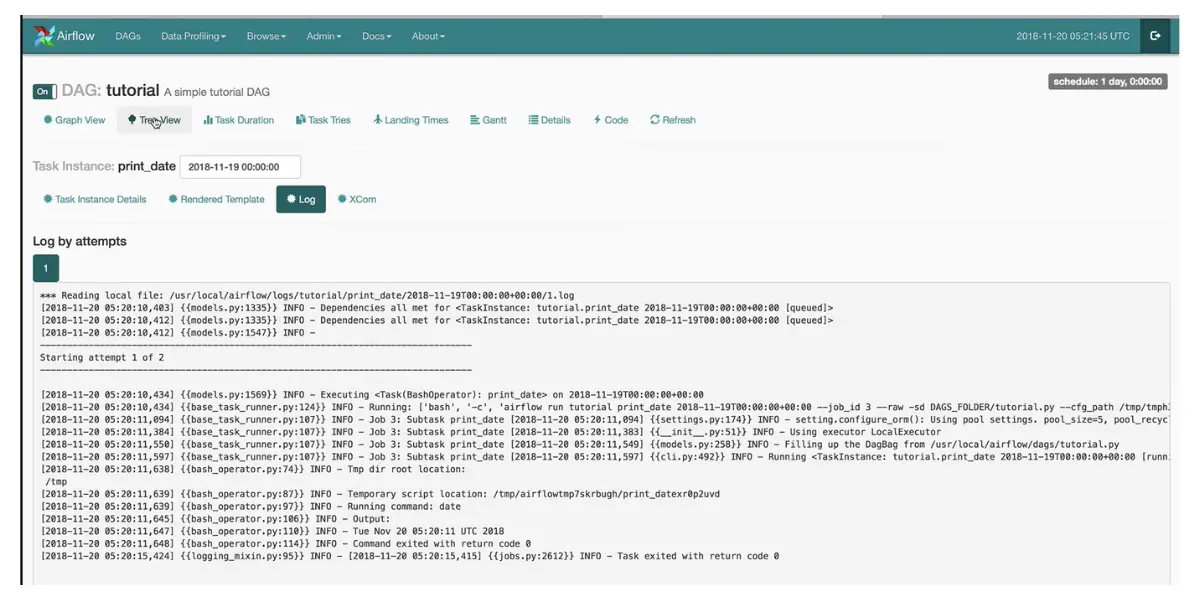
Task: Click 'Starting attempt 1 of 2' line
Action: pyautogui.click(x=102, y=357)
